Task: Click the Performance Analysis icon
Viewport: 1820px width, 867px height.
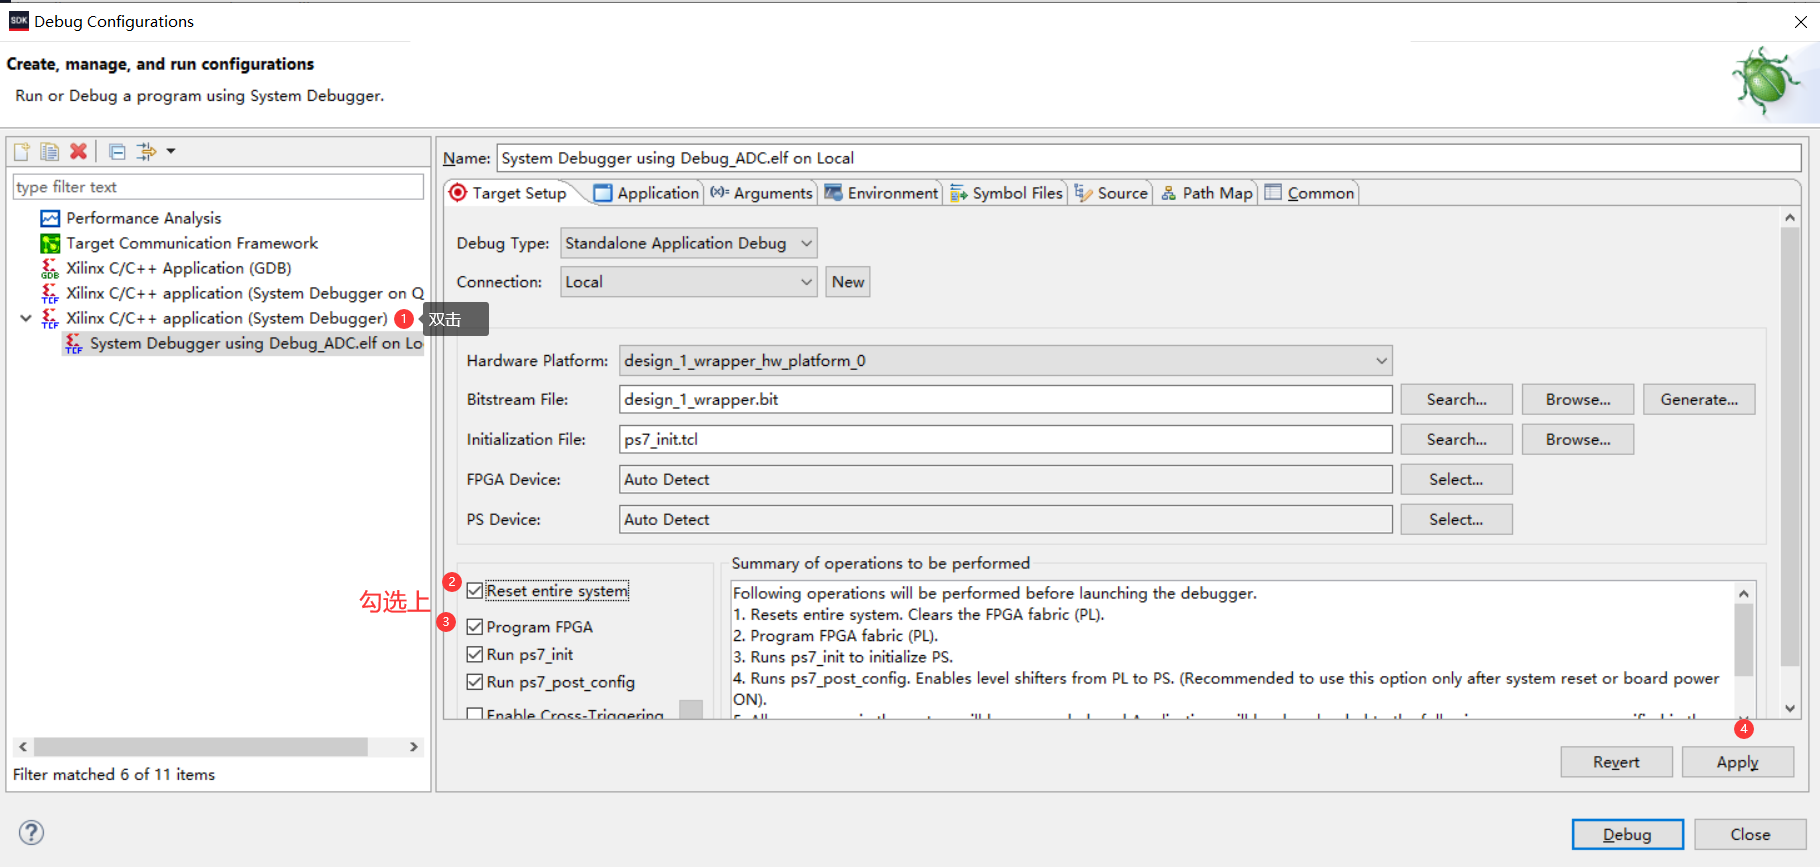Action: pyautogui.click(x=50, y=218)
